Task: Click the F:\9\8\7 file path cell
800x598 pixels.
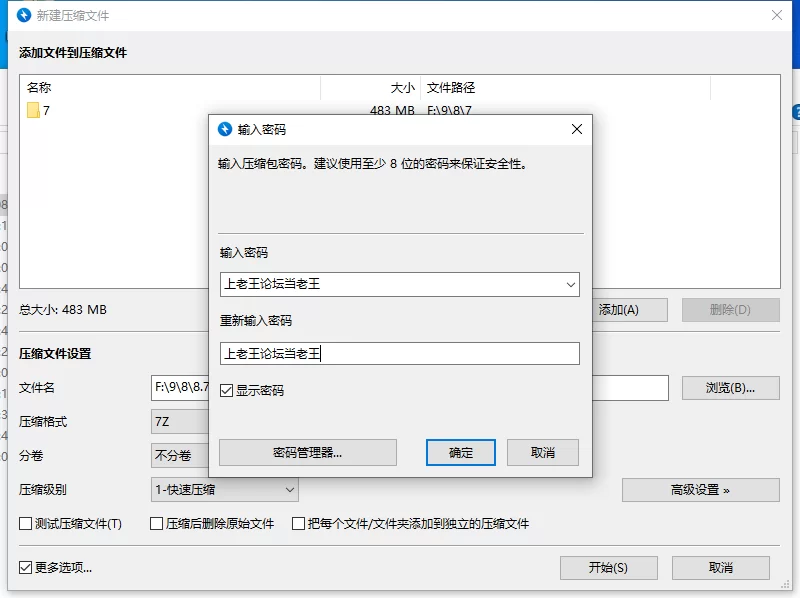Action: pyautogui.click(x=449, y=110)
